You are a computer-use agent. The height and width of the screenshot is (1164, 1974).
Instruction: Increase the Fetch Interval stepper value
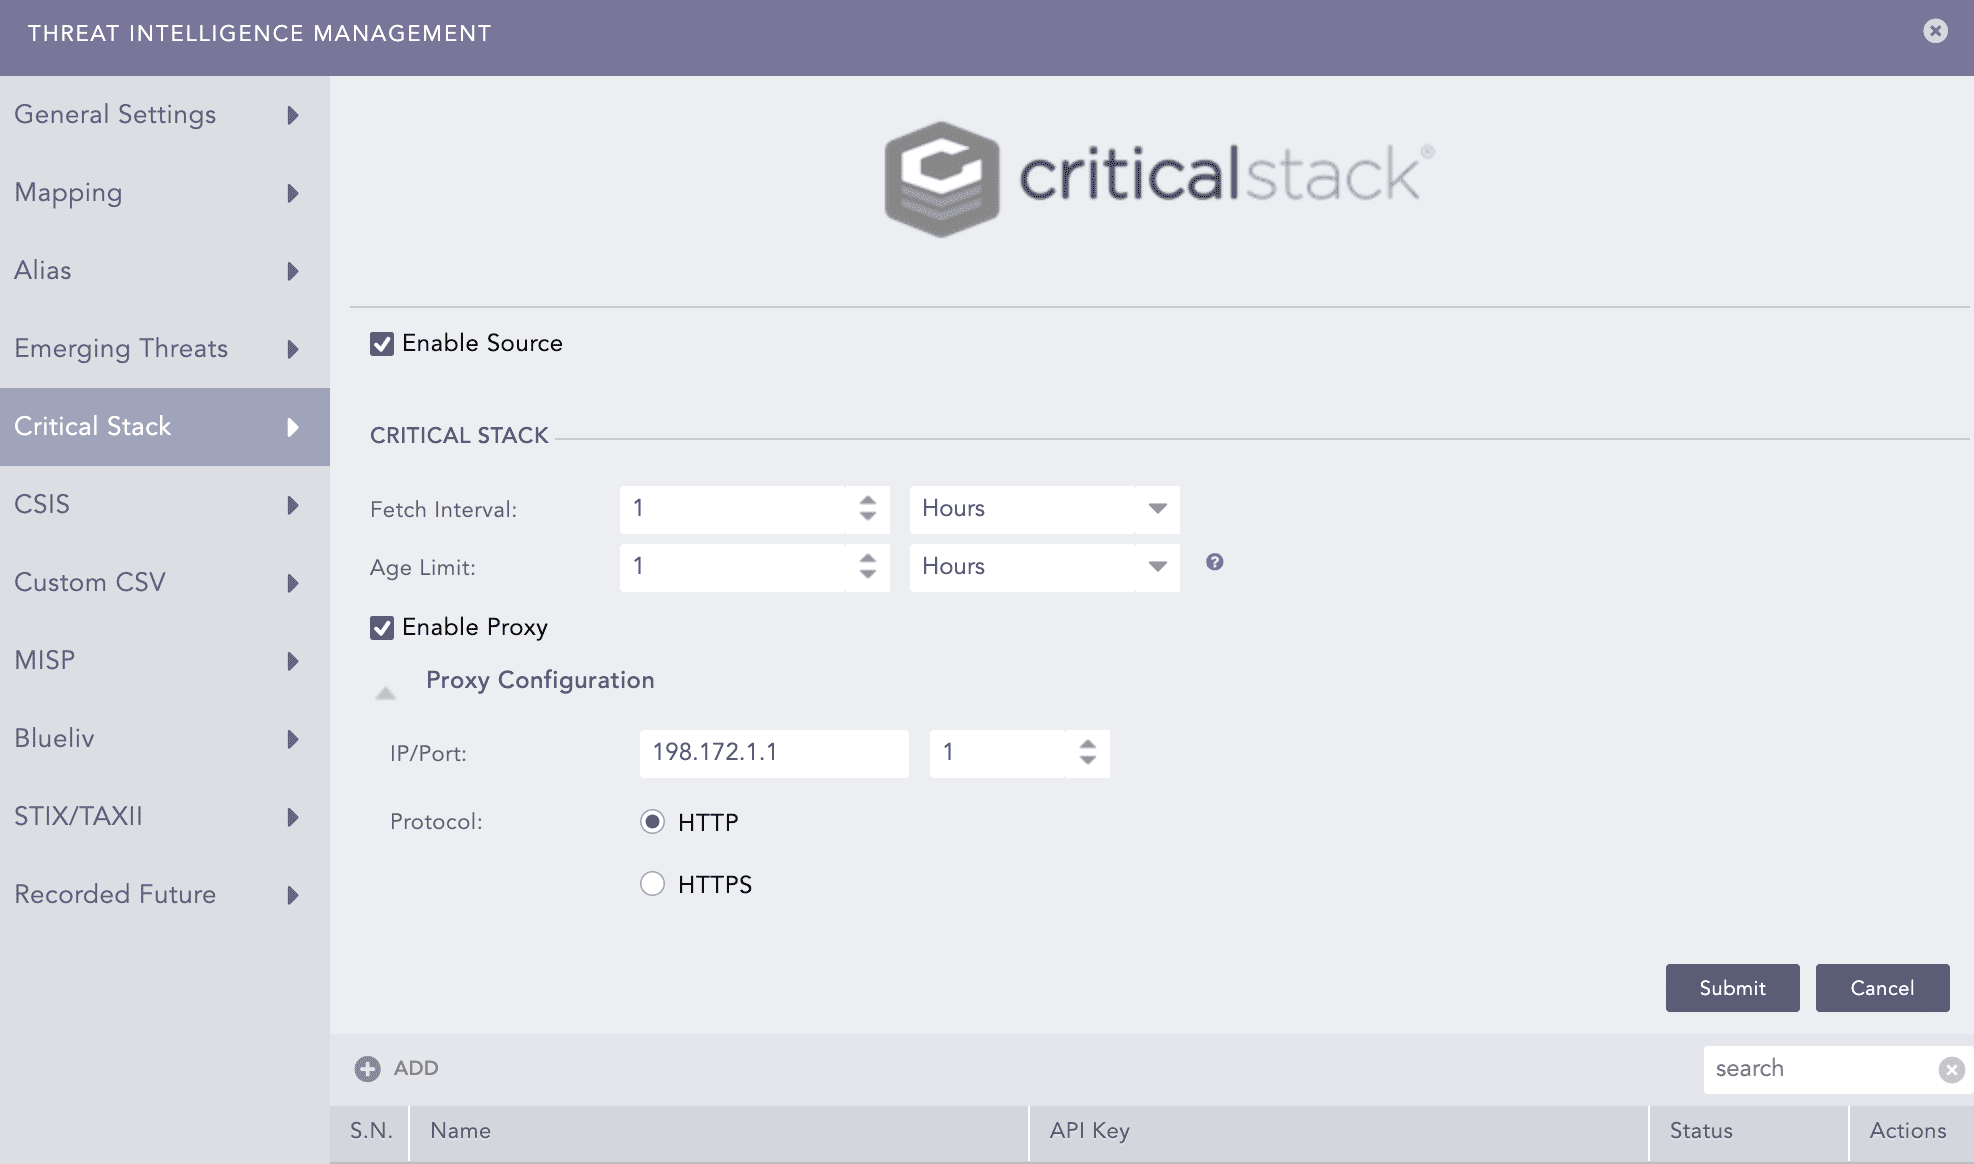[x=867, y=500]
